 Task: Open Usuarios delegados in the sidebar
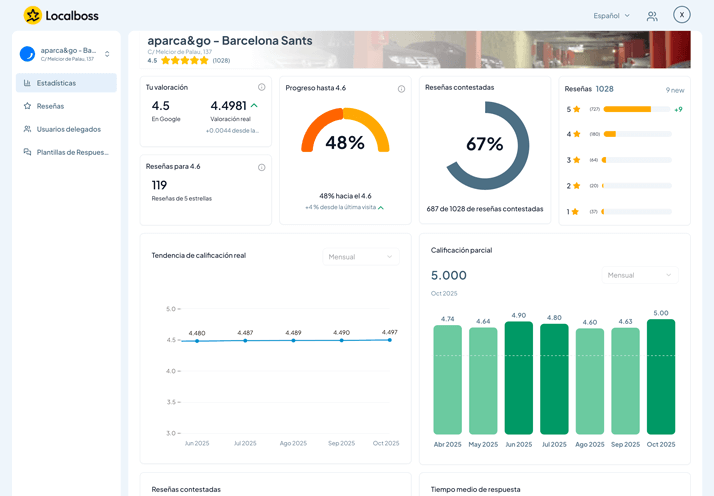68,129
